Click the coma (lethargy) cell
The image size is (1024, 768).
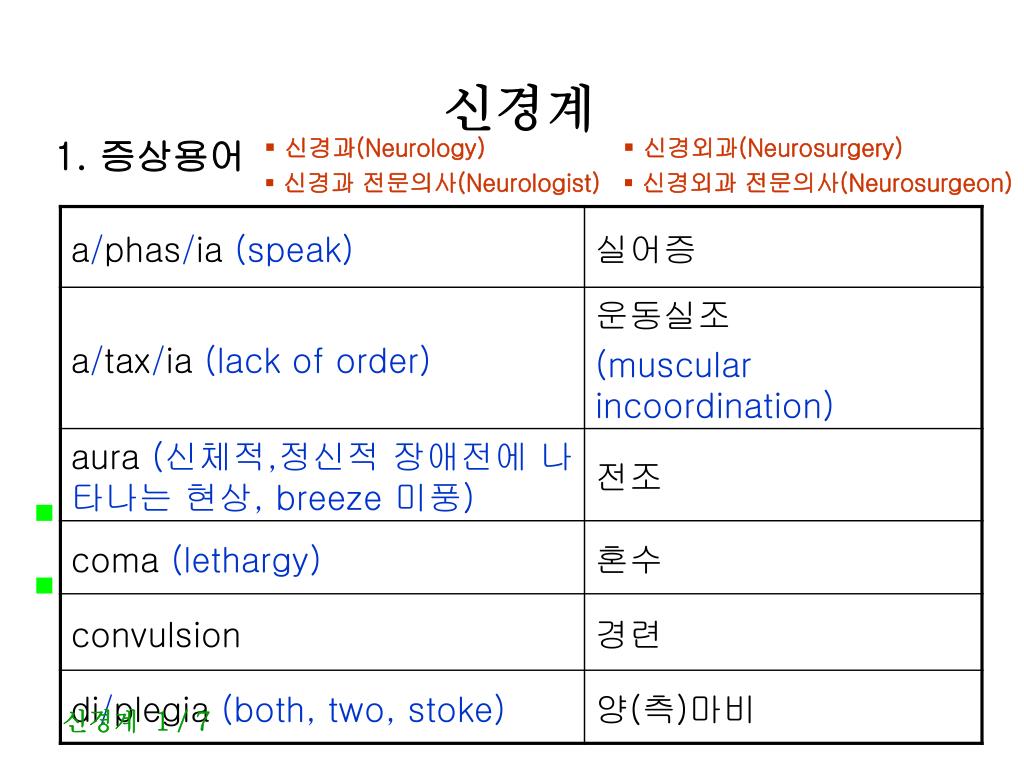click(x=196, y=560)
